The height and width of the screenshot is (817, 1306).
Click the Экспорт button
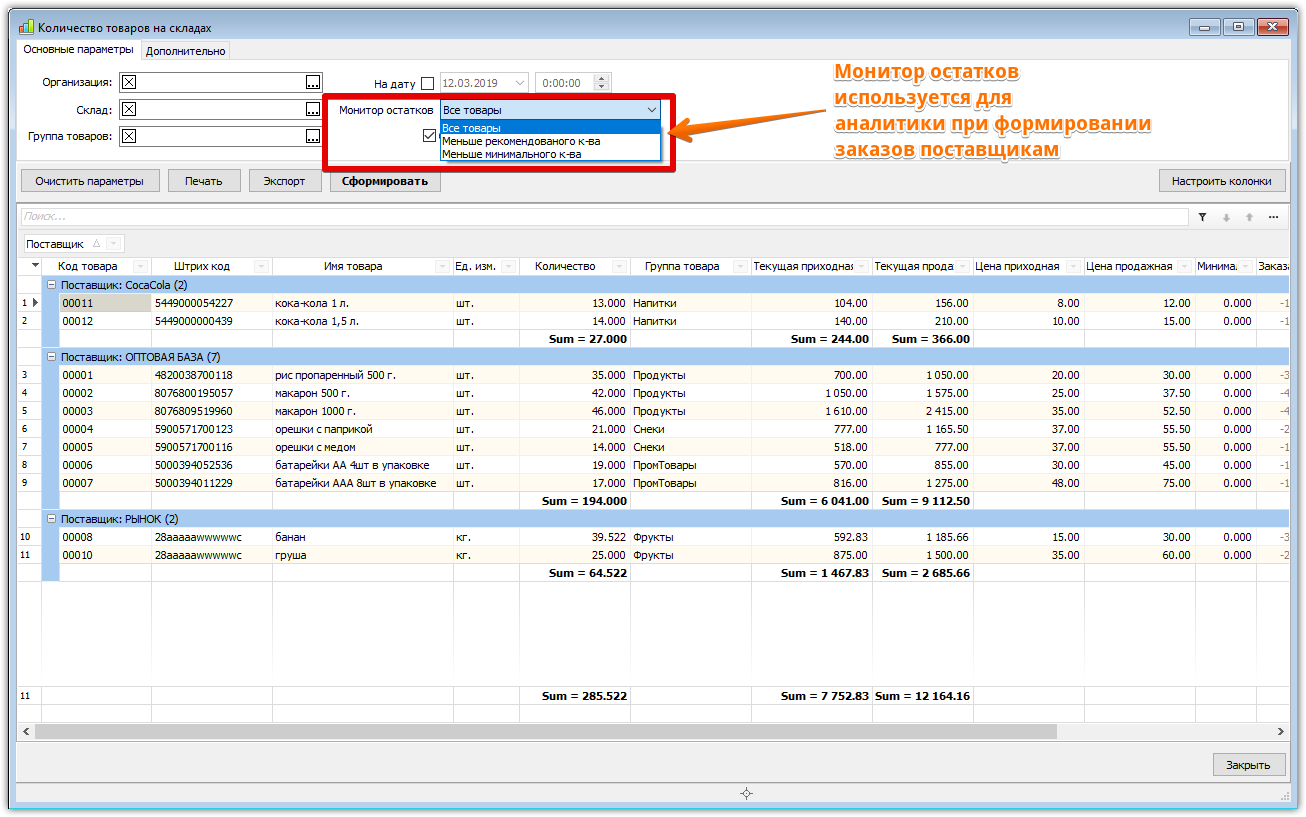point(284,181)
